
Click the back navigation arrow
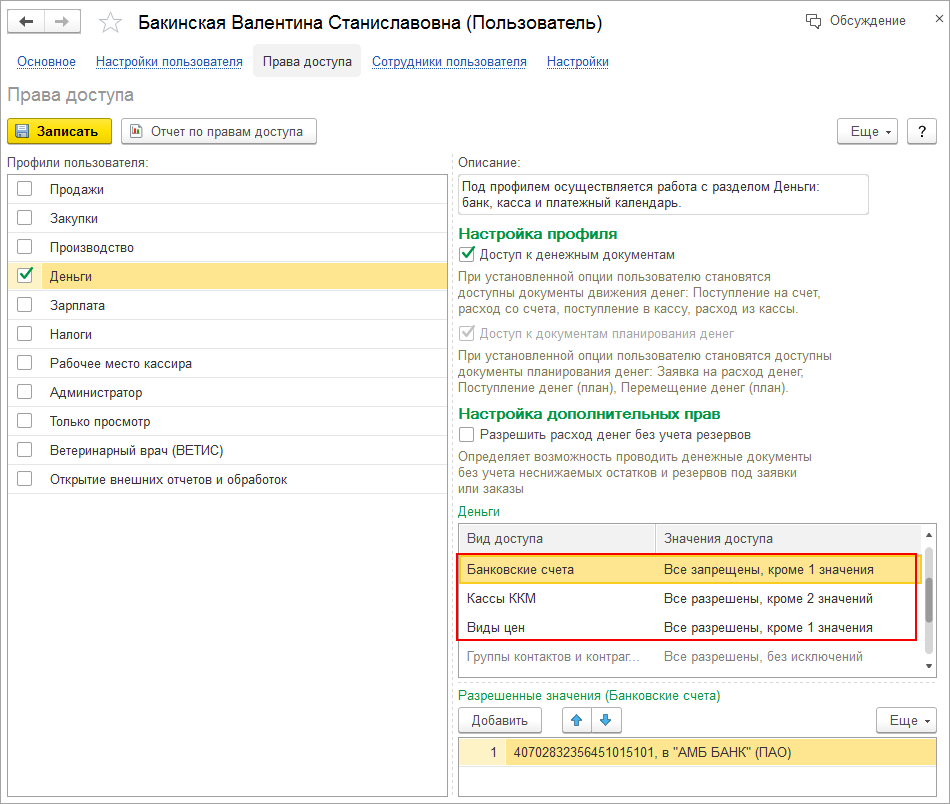click(x=26, y=22)
